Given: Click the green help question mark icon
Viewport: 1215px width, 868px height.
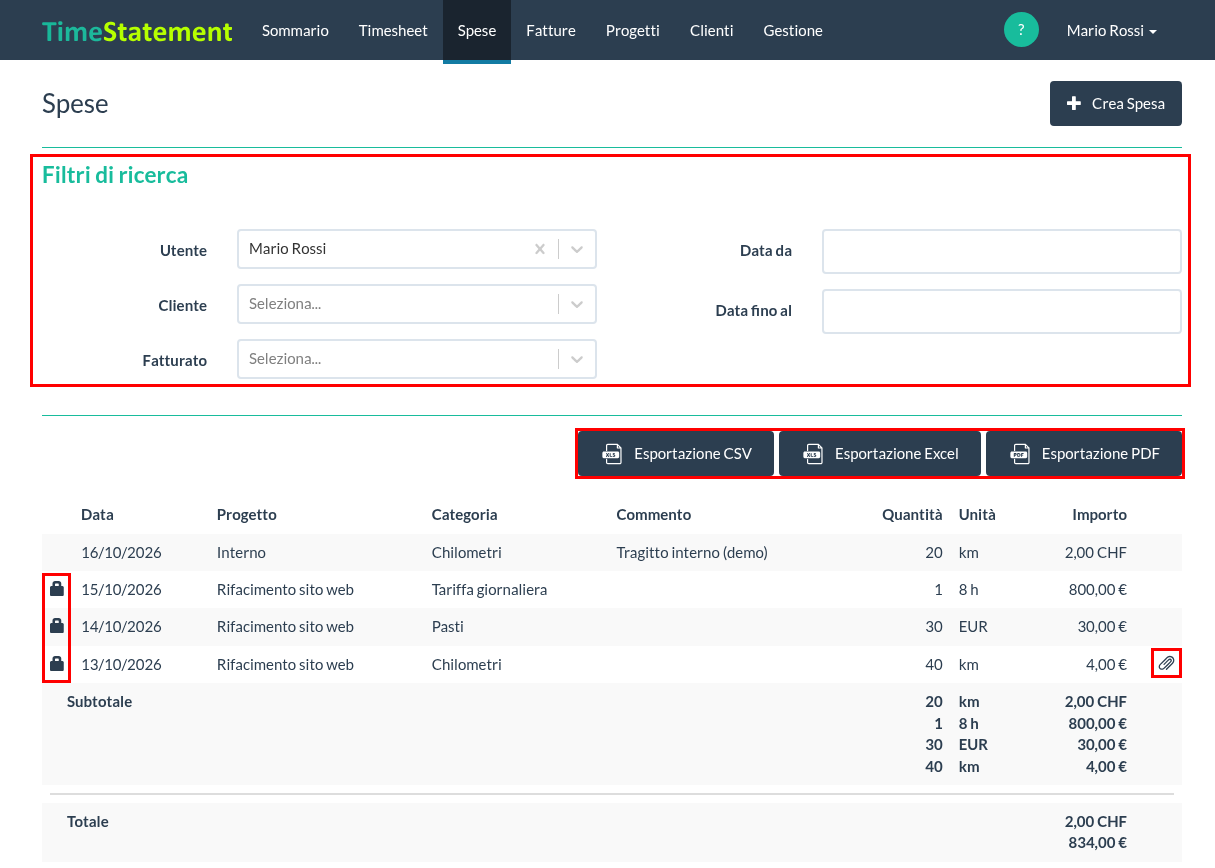Looking at the screenshot, I should (1021, 30).
